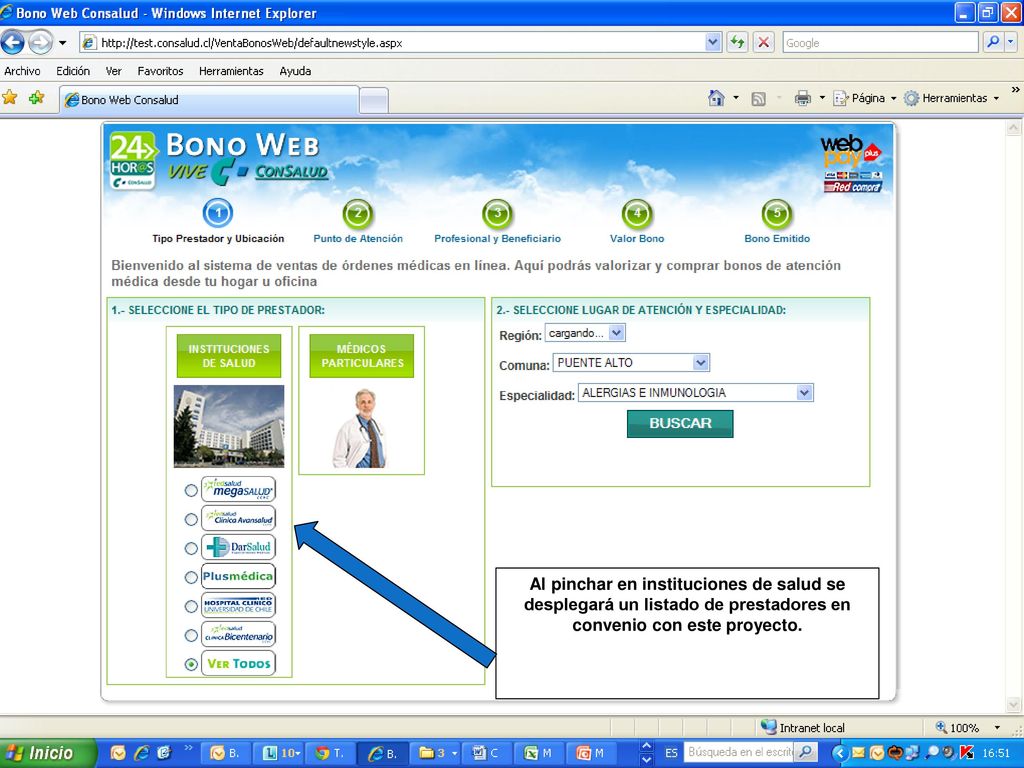Image resolution: width=1024 pixels, height=768 pixels.
Task: Open the Favorites Center star icon
Action: tap(10, 98)
